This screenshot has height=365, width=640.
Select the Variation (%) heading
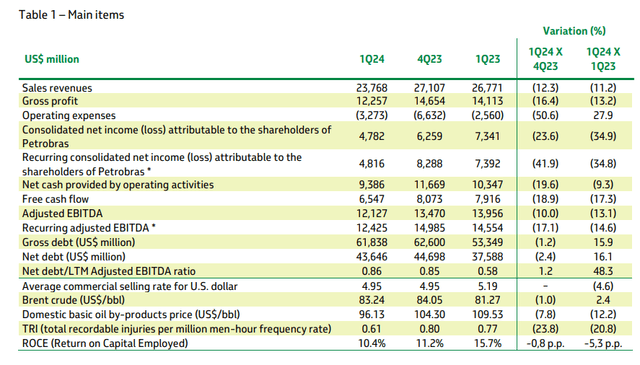(574, 31)
